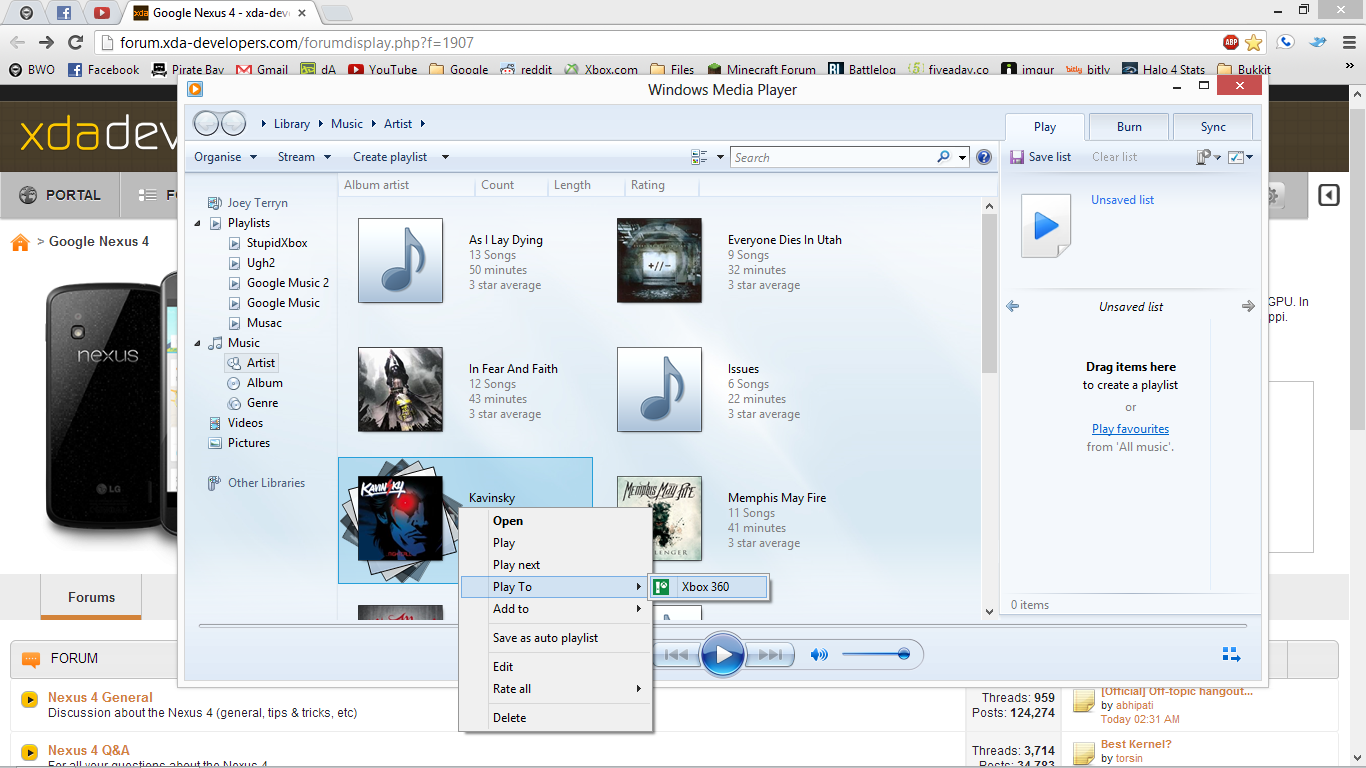Open the Album view in navigation tree
Screen dimensions: 1366x768
tap(264, 383)
